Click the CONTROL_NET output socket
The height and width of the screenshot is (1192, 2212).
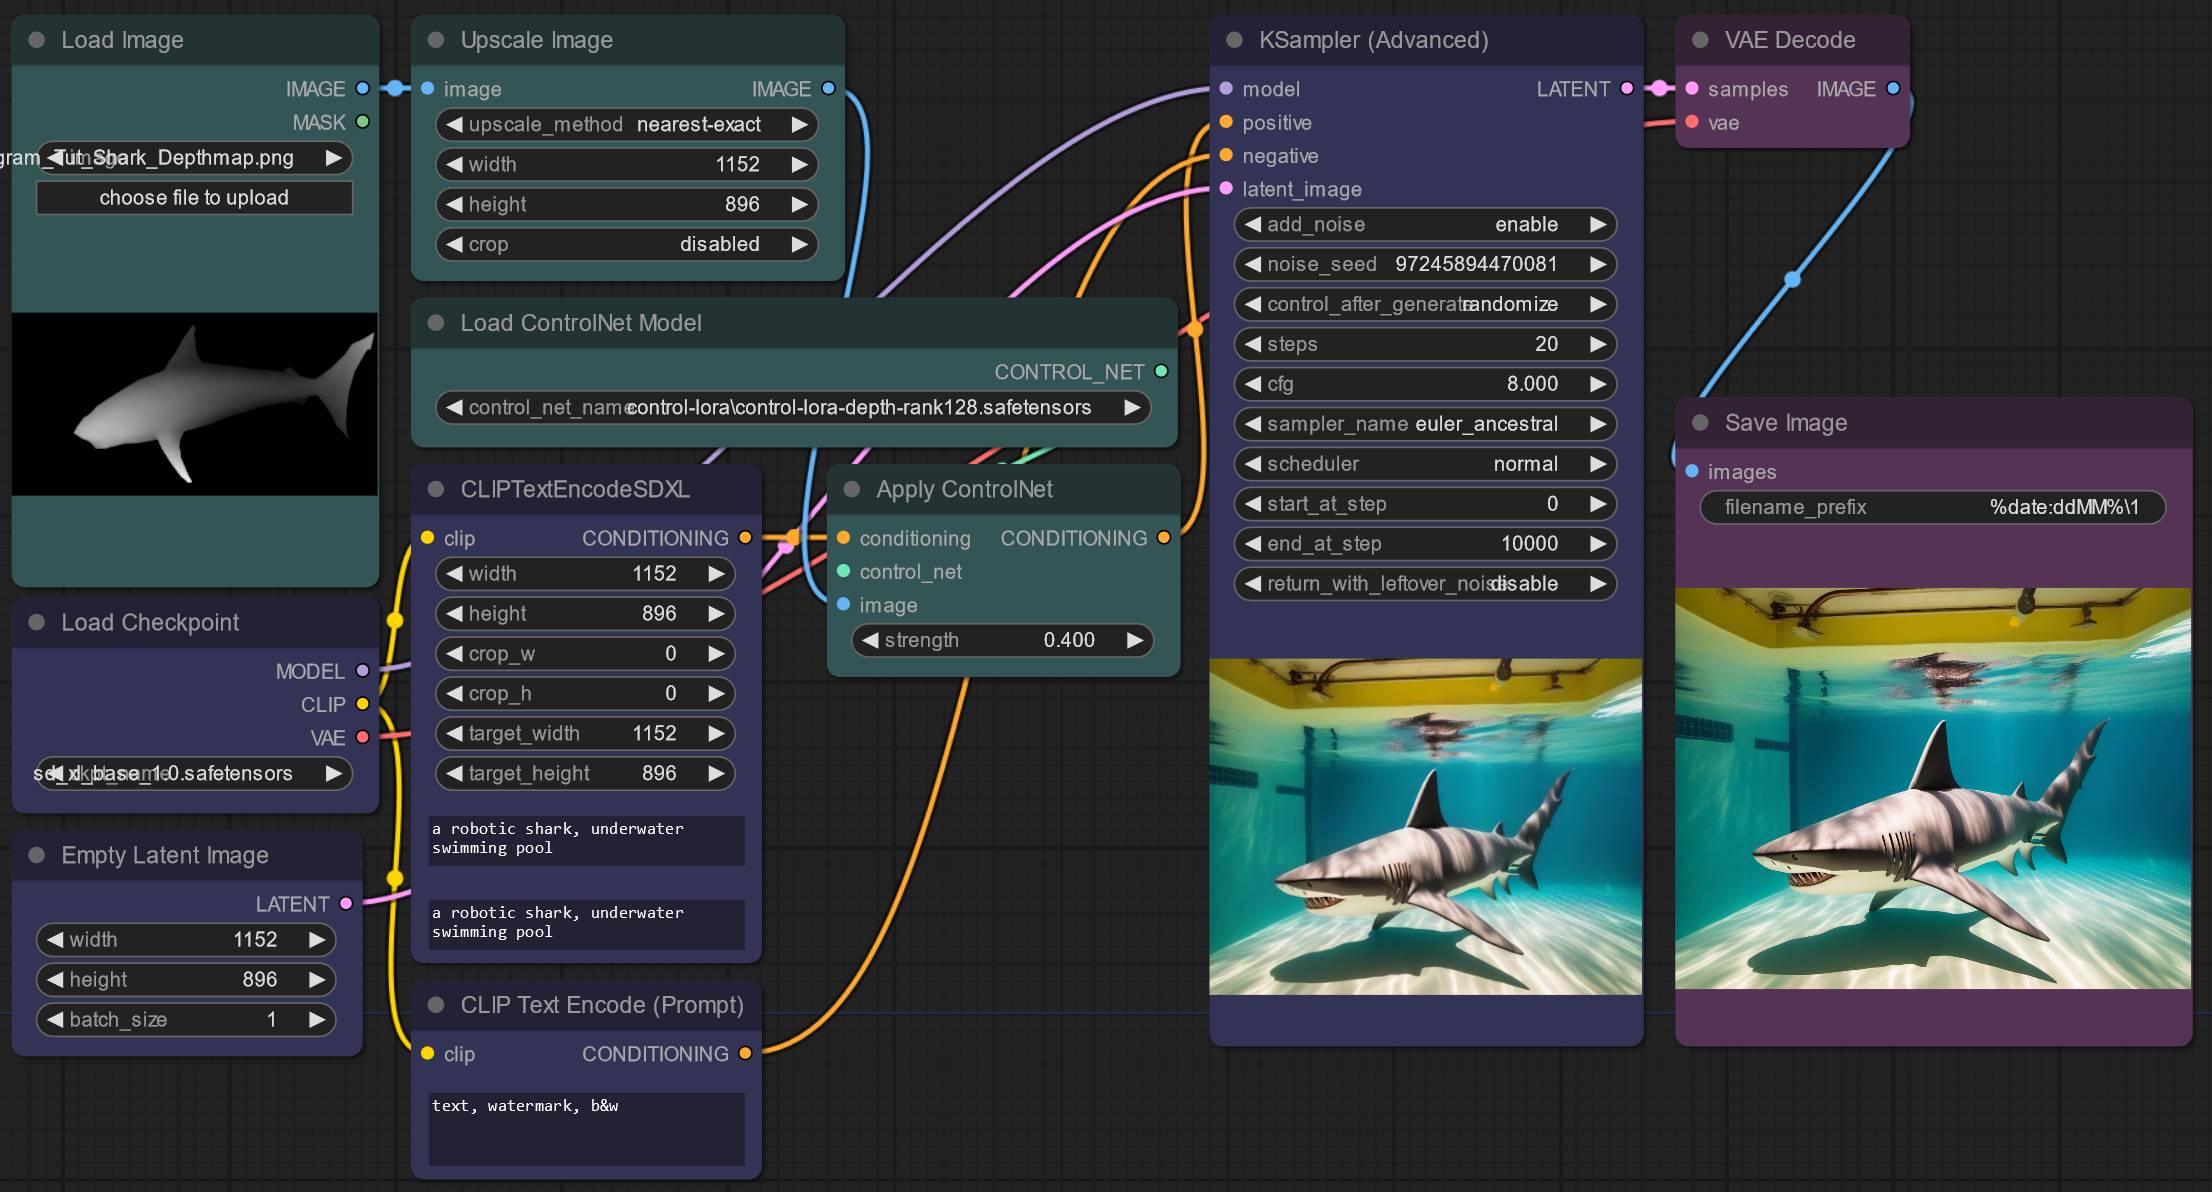1161,371
